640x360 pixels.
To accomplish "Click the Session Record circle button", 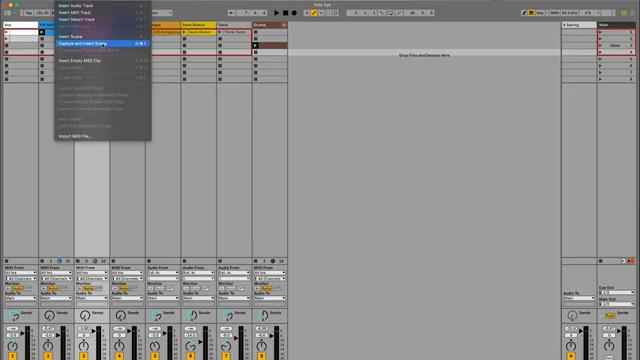I will [x=336, y=13].
